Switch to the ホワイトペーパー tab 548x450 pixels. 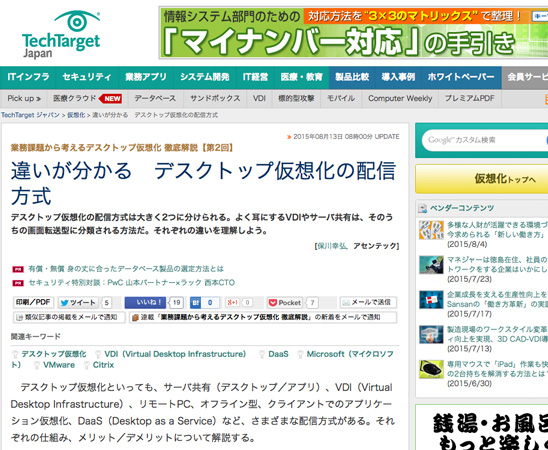click(461, 77)
